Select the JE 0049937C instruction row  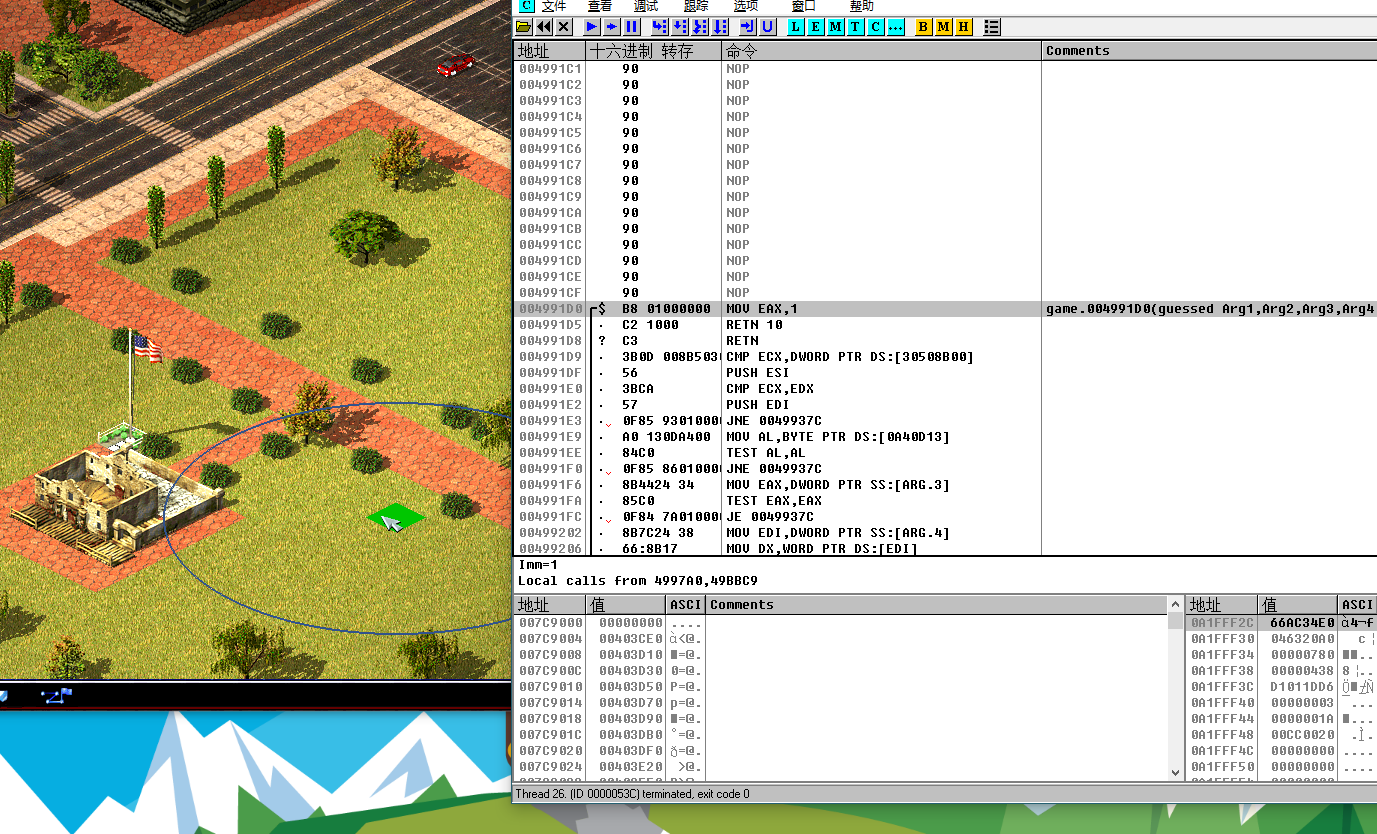pos(945,517)
